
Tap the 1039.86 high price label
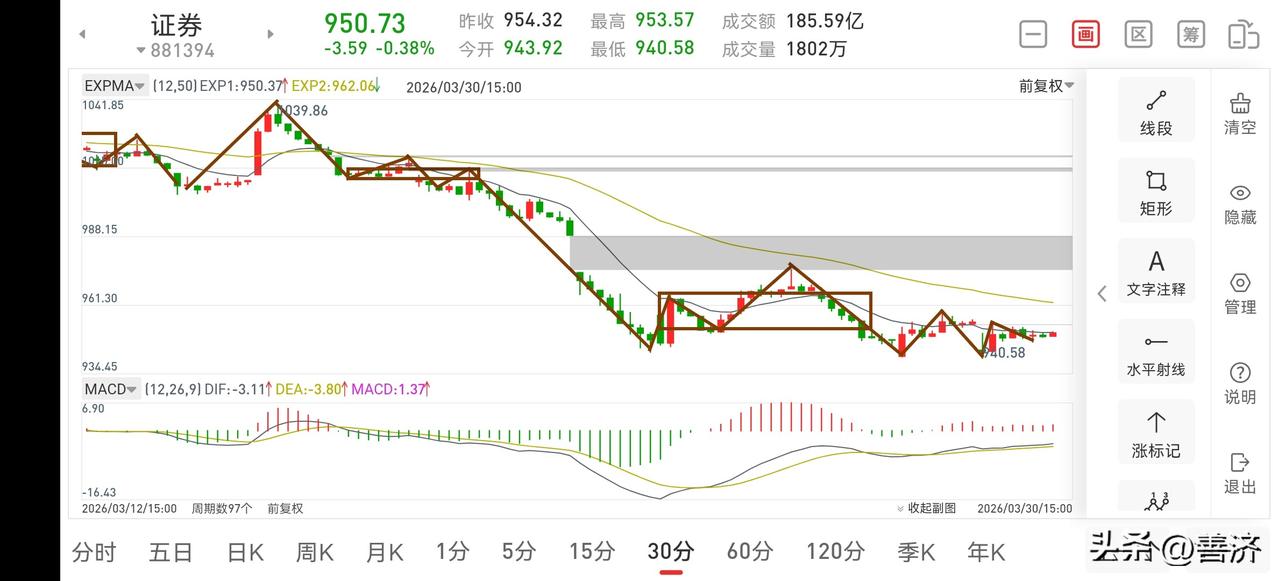pyautogui.click(x=303, y=110)
